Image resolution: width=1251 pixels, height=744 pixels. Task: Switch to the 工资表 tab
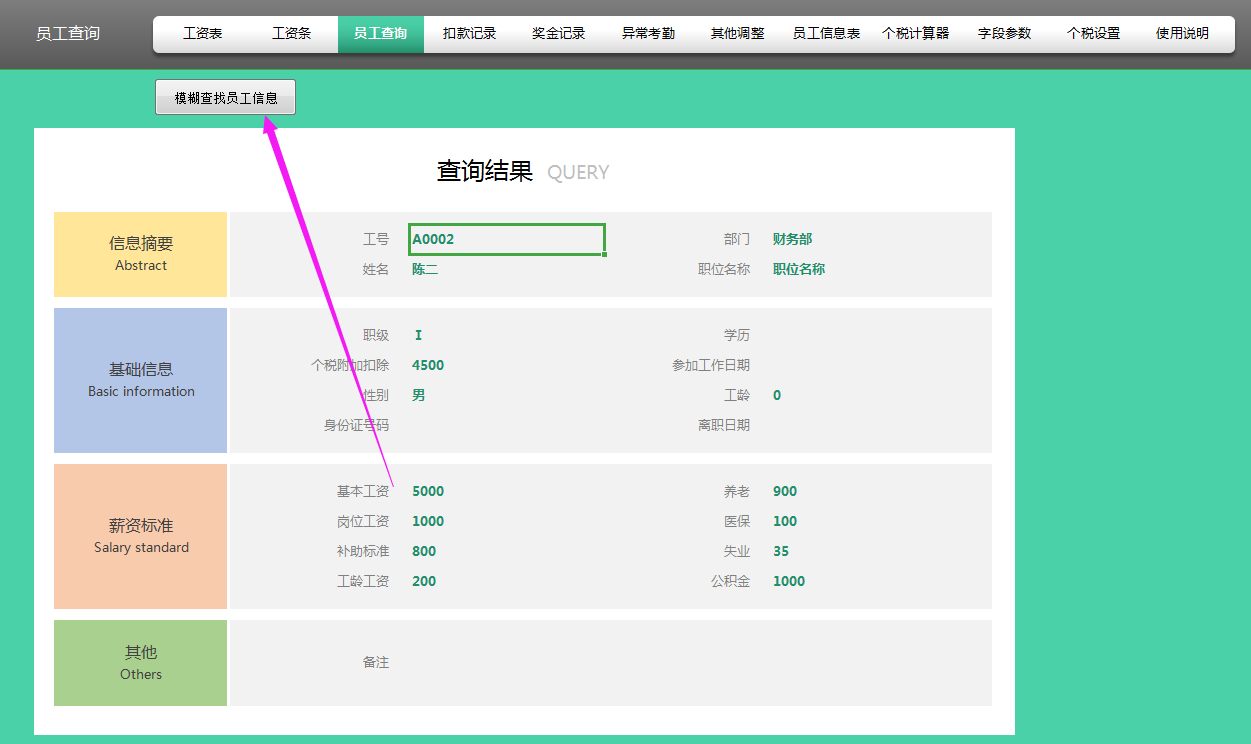pos(203,32)
